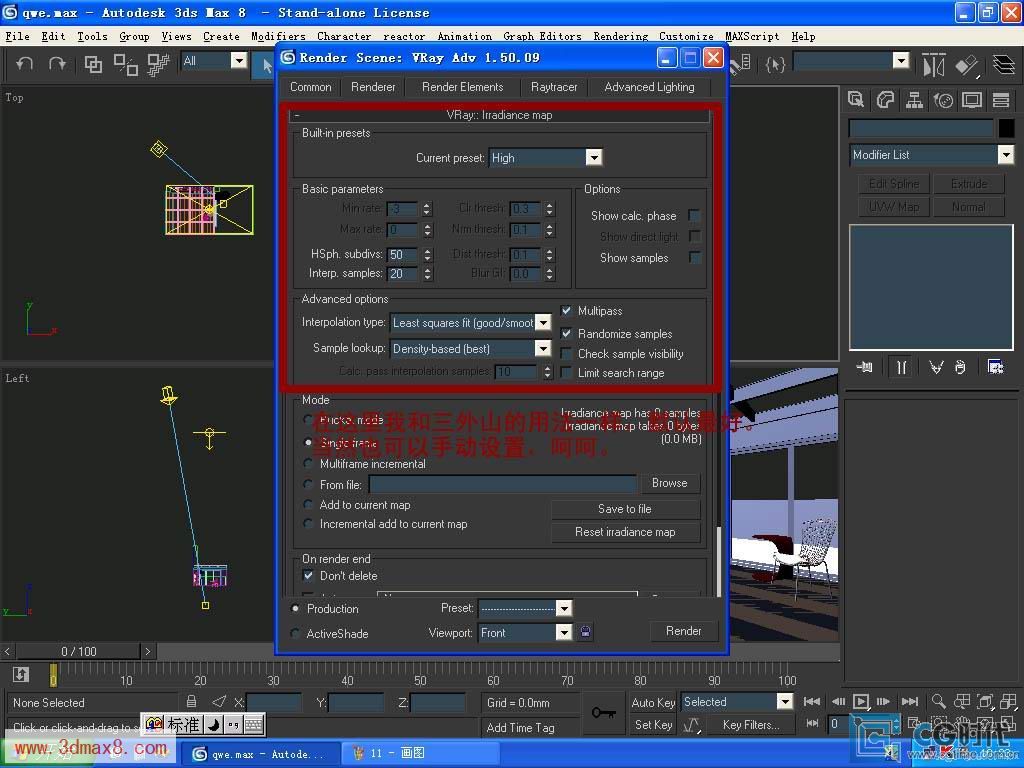
Task: Click the Unlink Selection toolbar icon
Action: coord(125,64)
